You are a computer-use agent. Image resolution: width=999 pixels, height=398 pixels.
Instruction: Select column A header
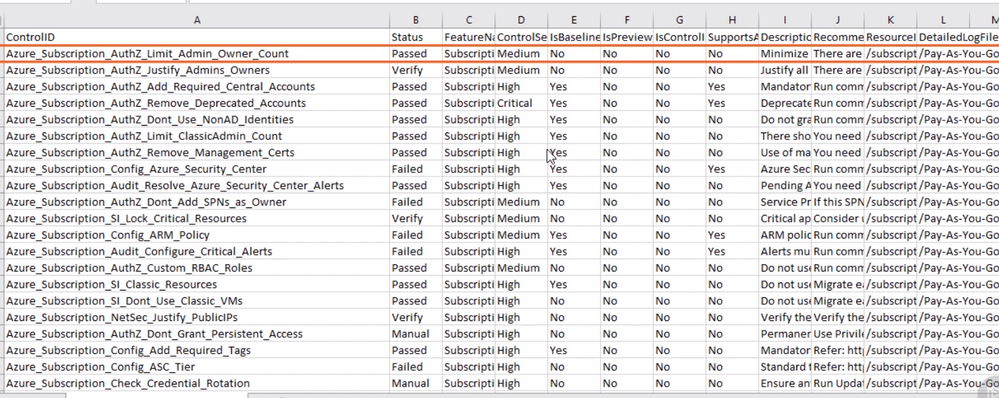197,20
